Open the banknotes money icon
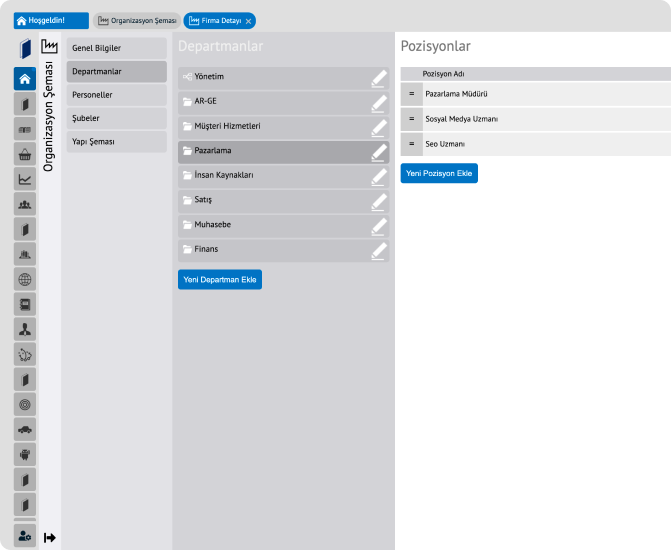 pos(25,129)
